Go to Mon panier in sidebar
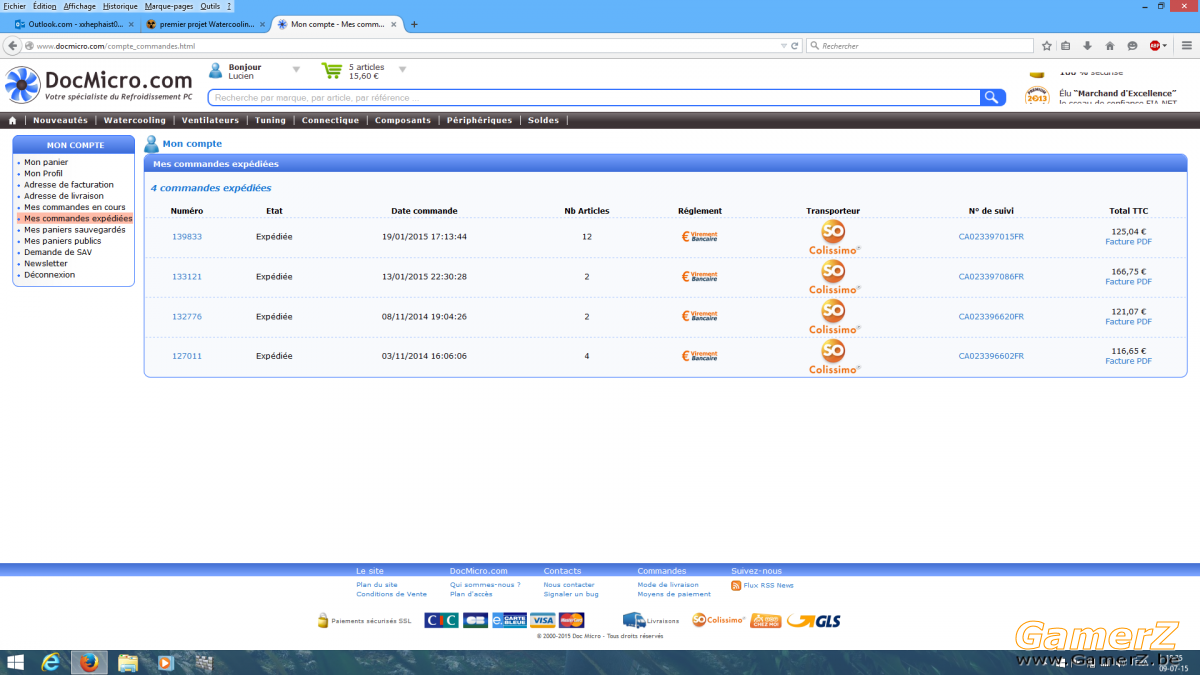This screenshot has height=675, width=1200. click(x=46, y=162)
